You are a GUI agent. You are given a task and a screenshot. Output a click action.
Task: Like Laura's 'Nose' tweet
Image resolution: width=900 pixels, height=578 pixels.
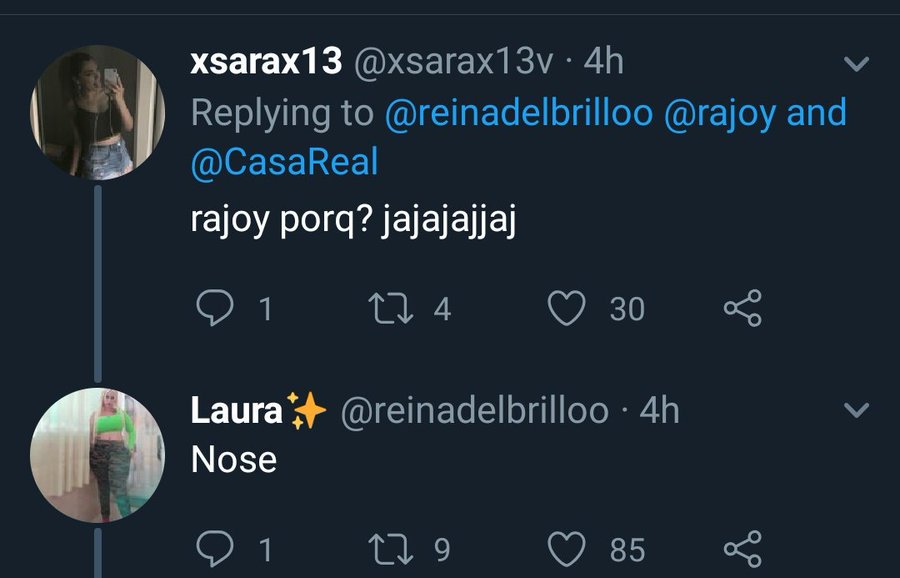pos(567,548)
